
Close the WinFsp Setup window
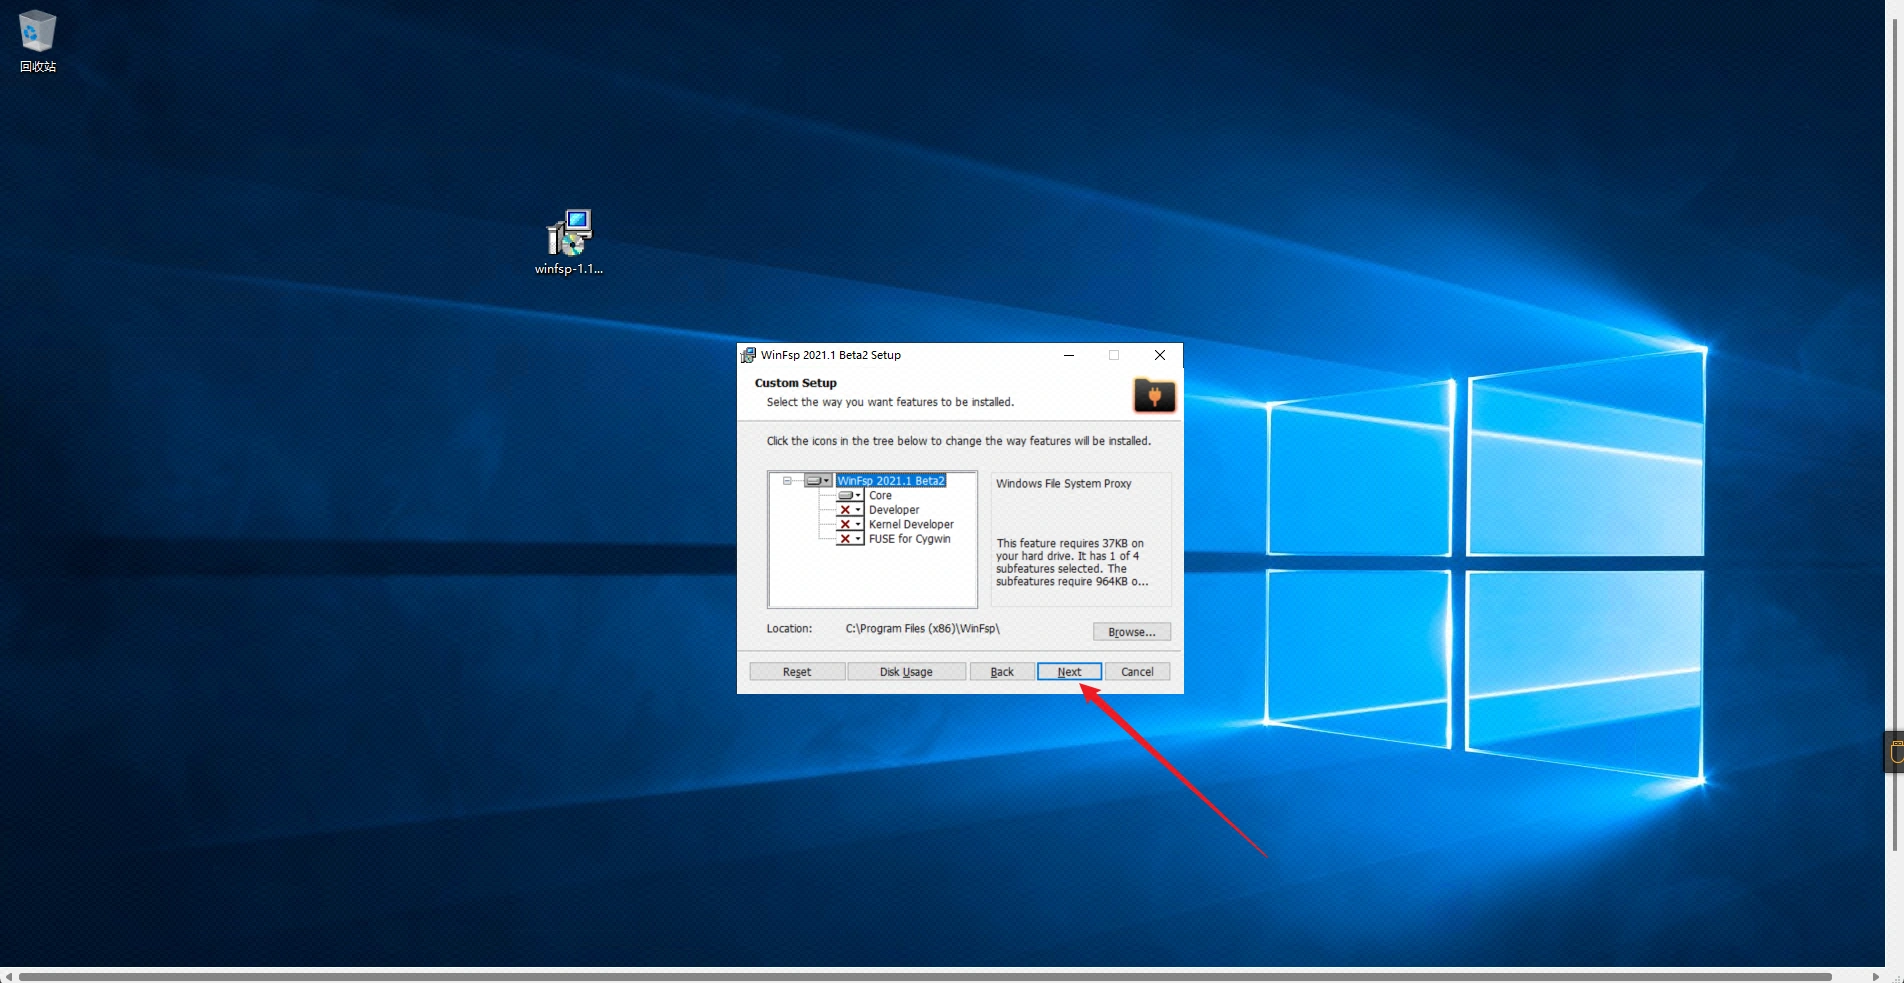pos(1160,355)
